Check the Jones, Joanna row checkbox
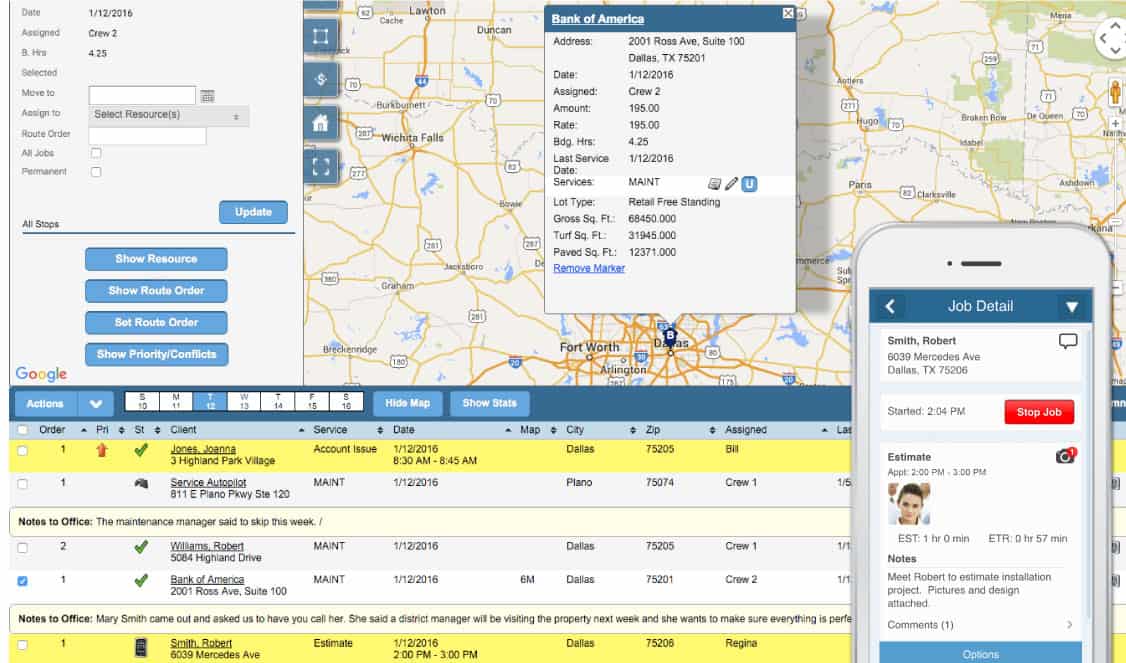 coord(23,451)
